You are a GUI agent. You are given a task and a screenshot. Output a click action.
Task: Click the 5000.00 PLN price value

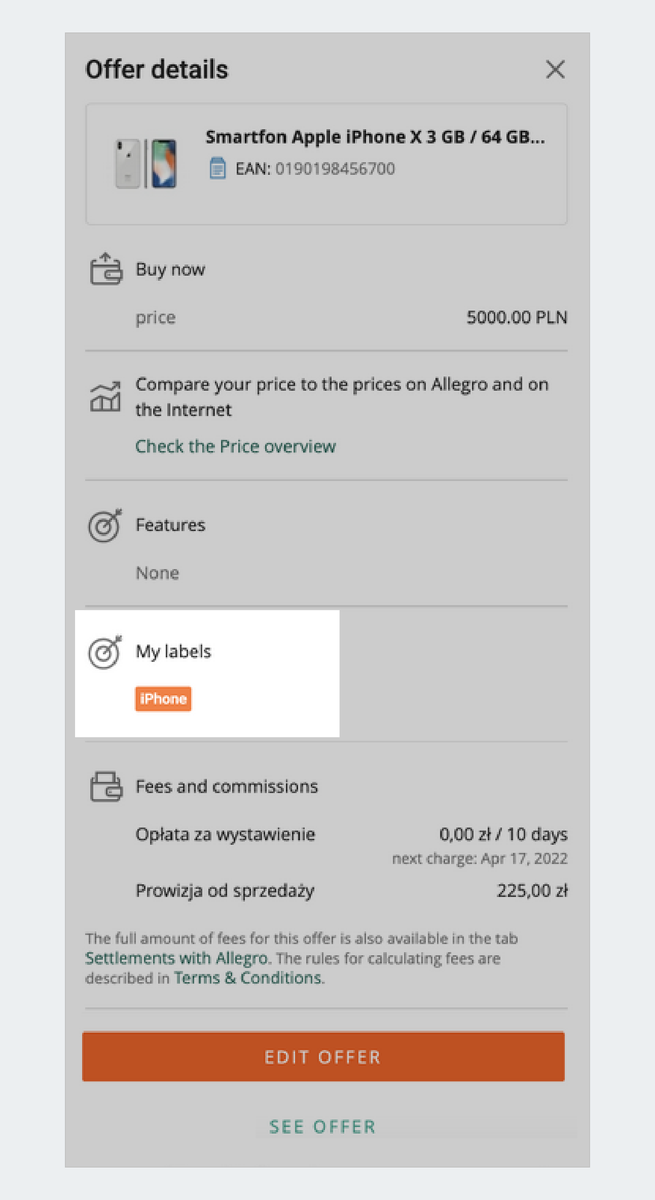517,318
